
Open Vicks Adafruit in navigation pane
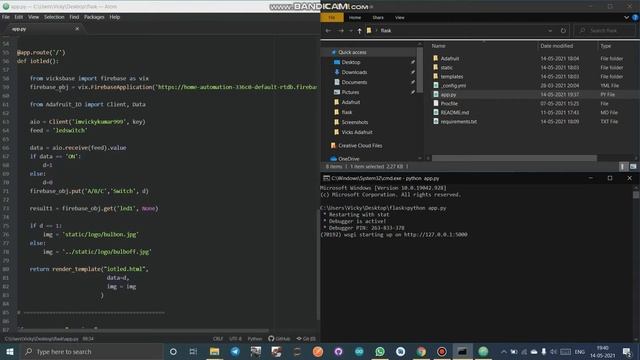pyautogui.click(x=357, y=132)
